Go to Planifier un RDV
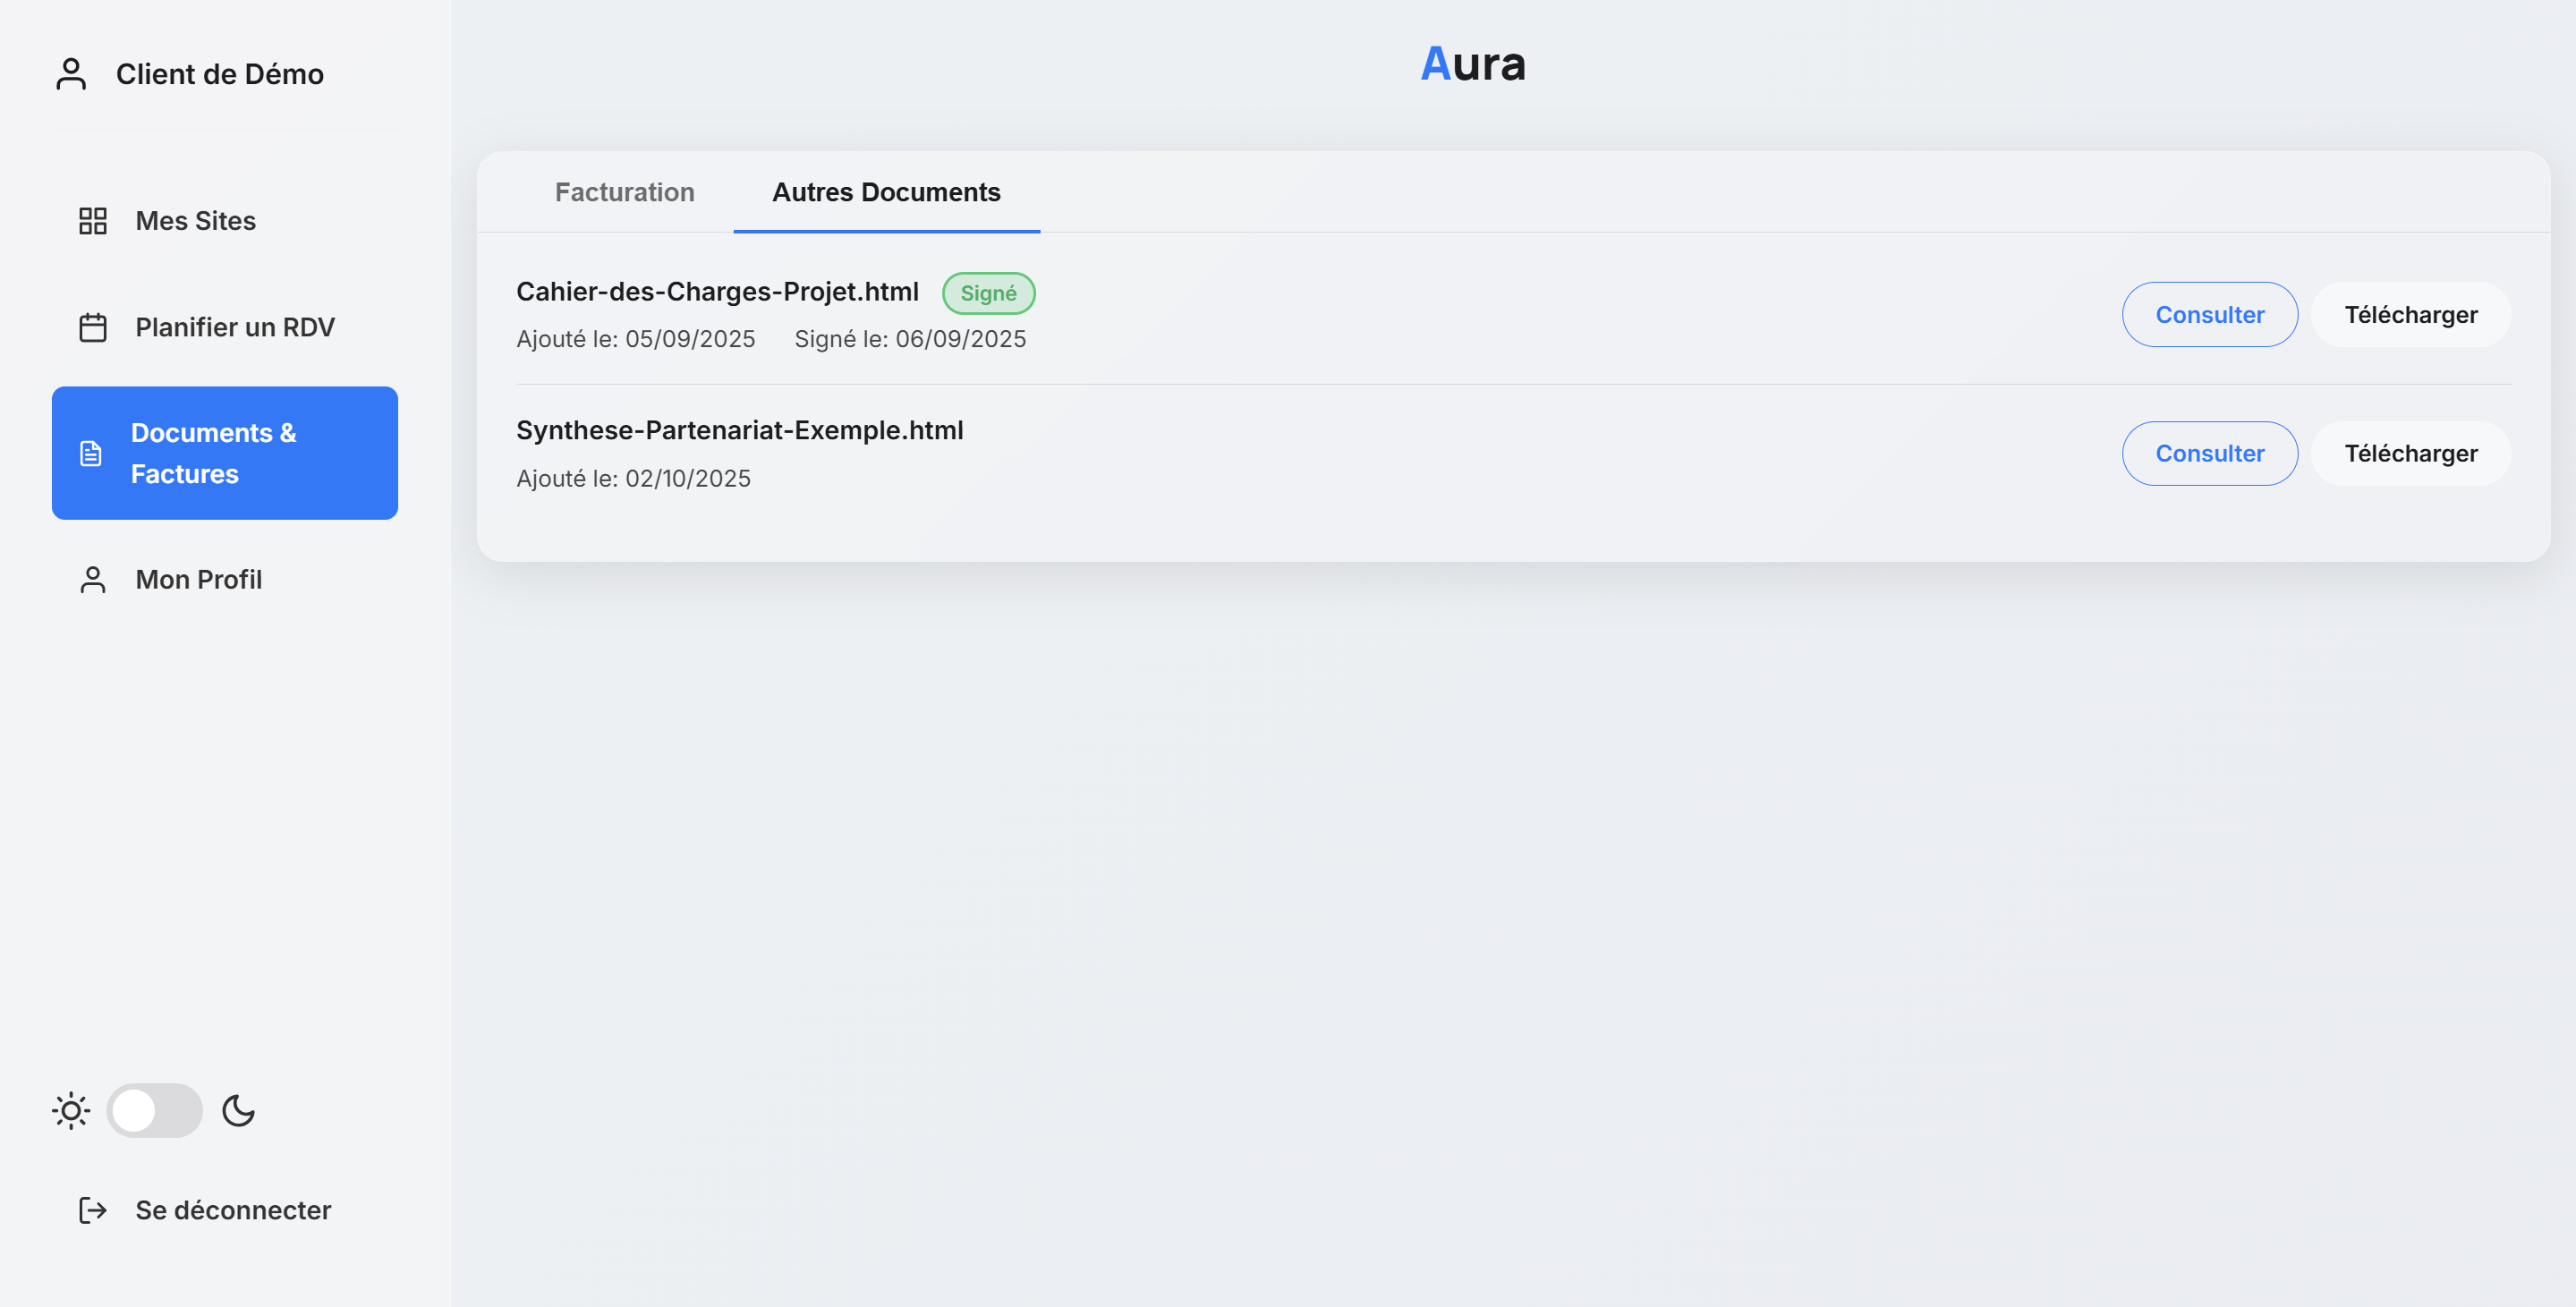The image size is (2576, 1307). tap(235, 327)
